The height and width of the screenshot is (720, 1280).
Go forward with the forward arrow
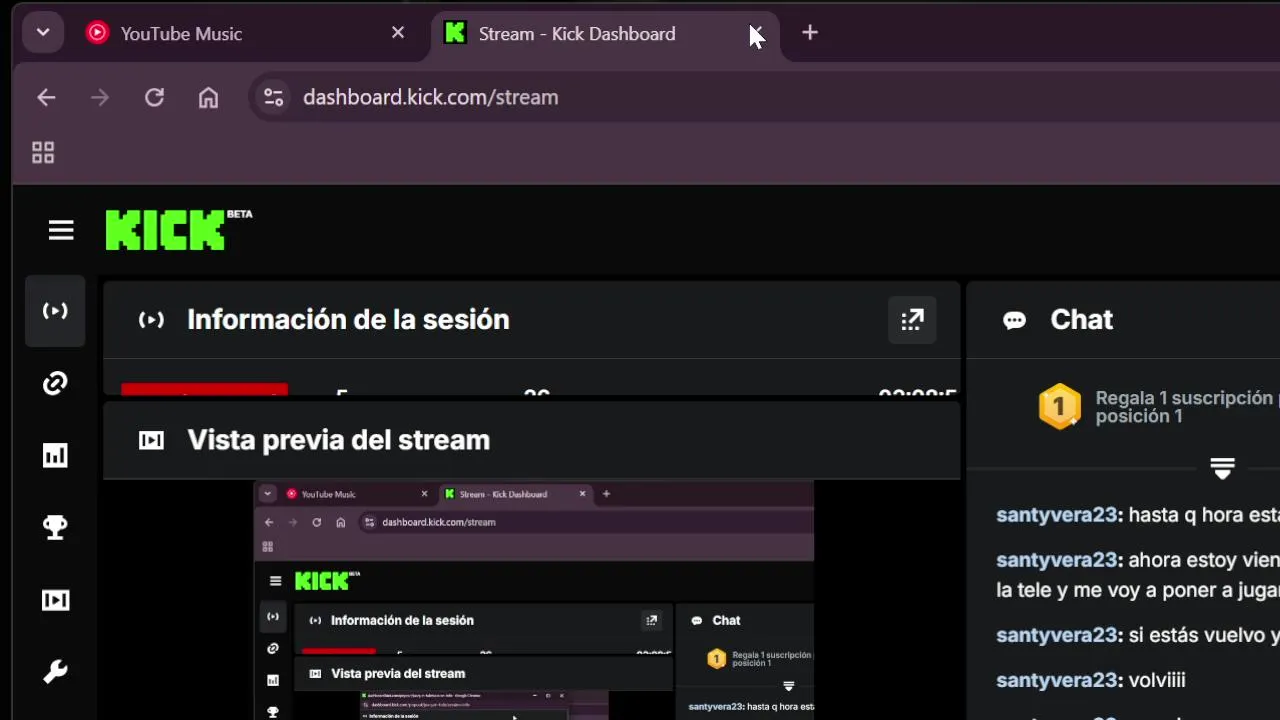pos(100,97)
